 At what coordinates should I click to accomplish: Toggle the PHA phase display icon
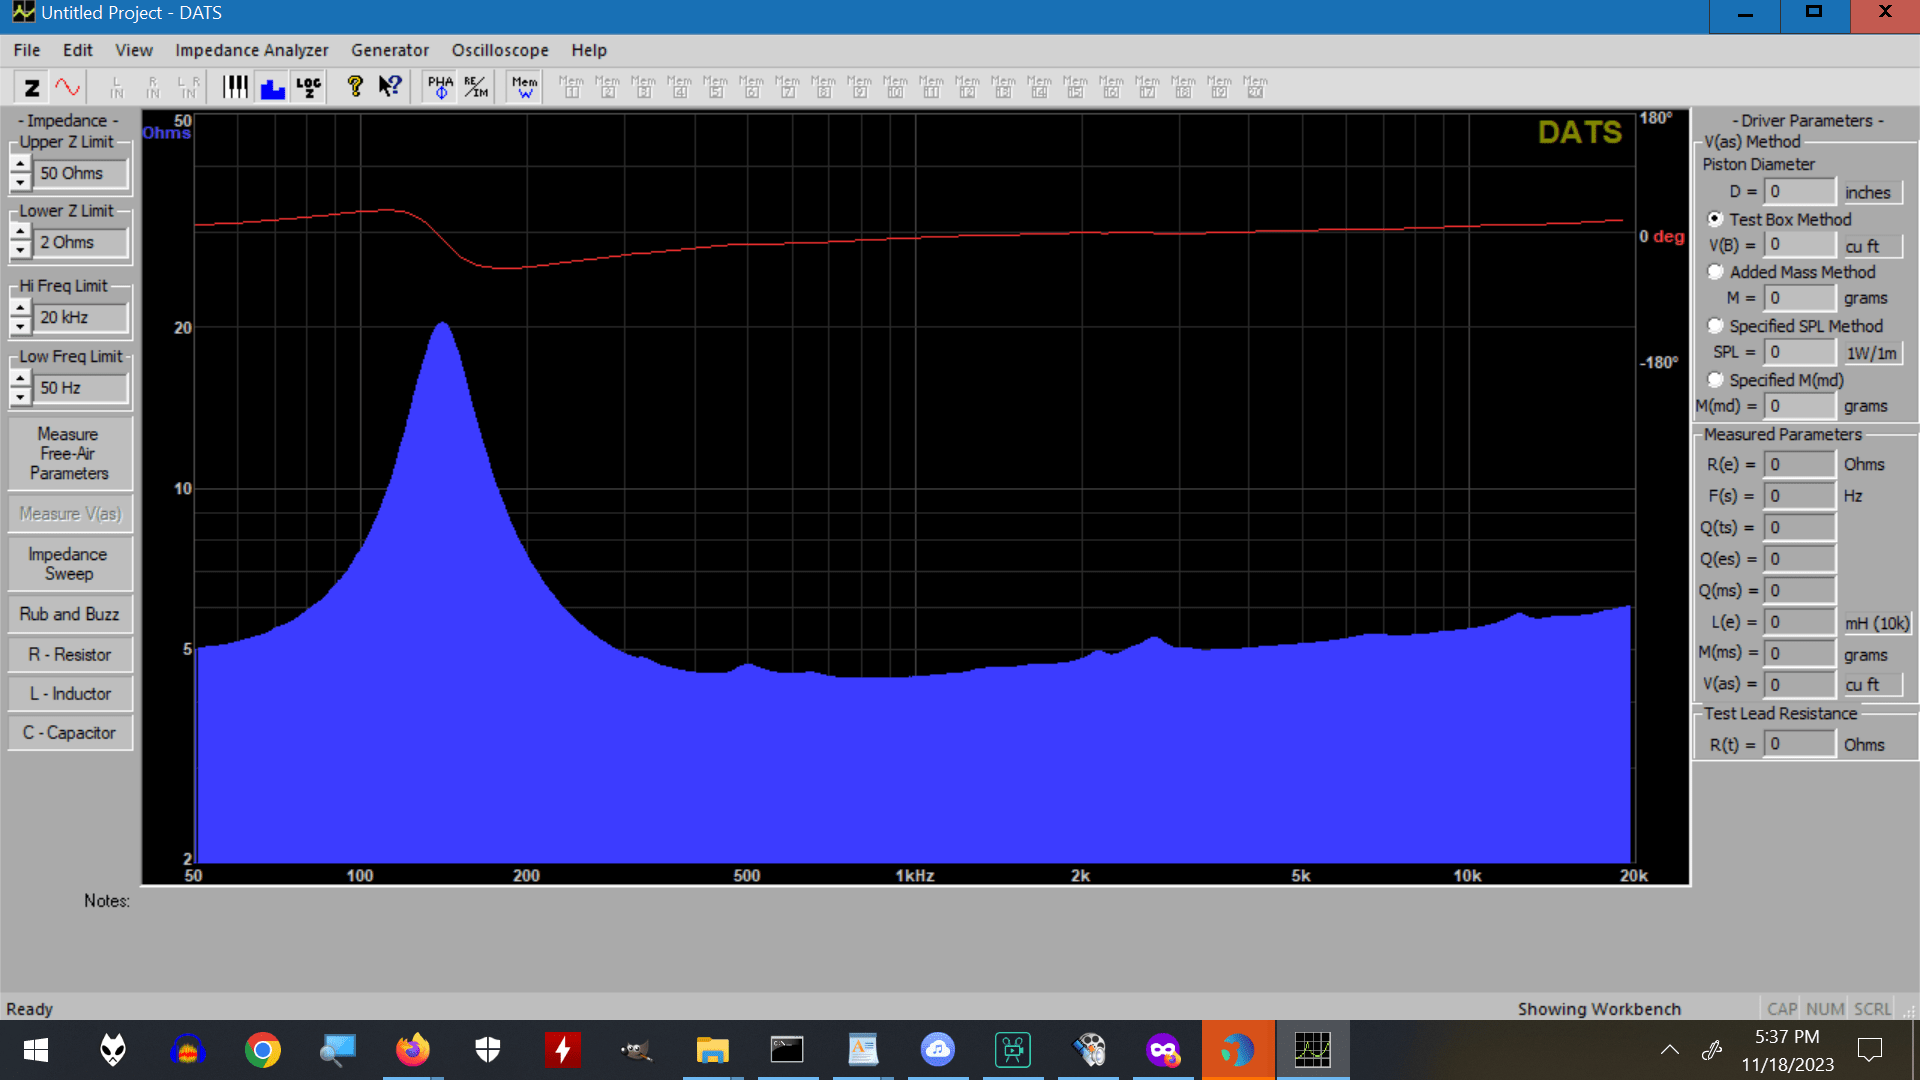tap(440, 87)
